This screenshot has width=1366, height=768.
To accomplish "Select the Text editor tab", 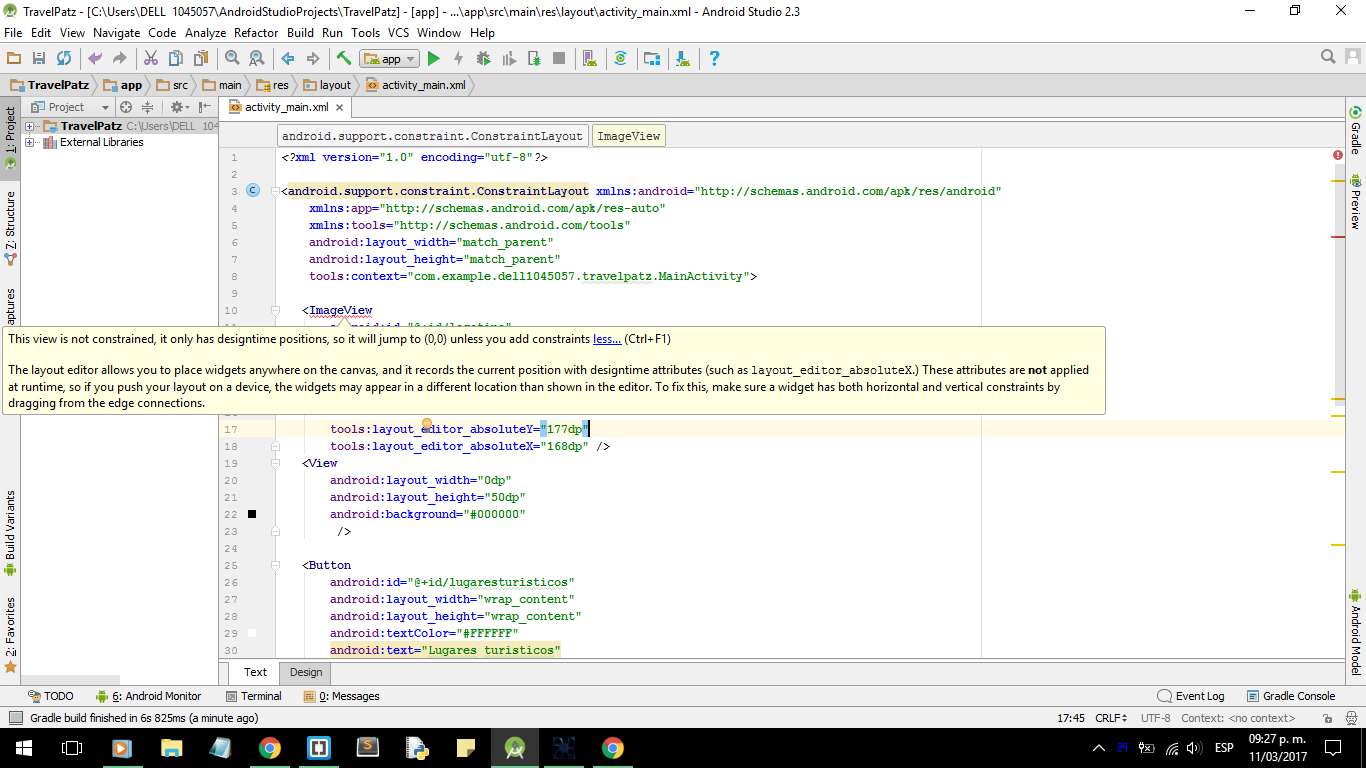I will tap(255, 672).
